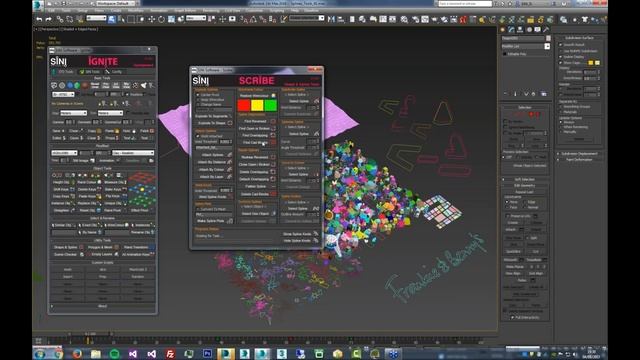Collapse the Soft Selection rollout
Image resolution: width=640 pixels, height=360 pixels.
click(524, 179)
